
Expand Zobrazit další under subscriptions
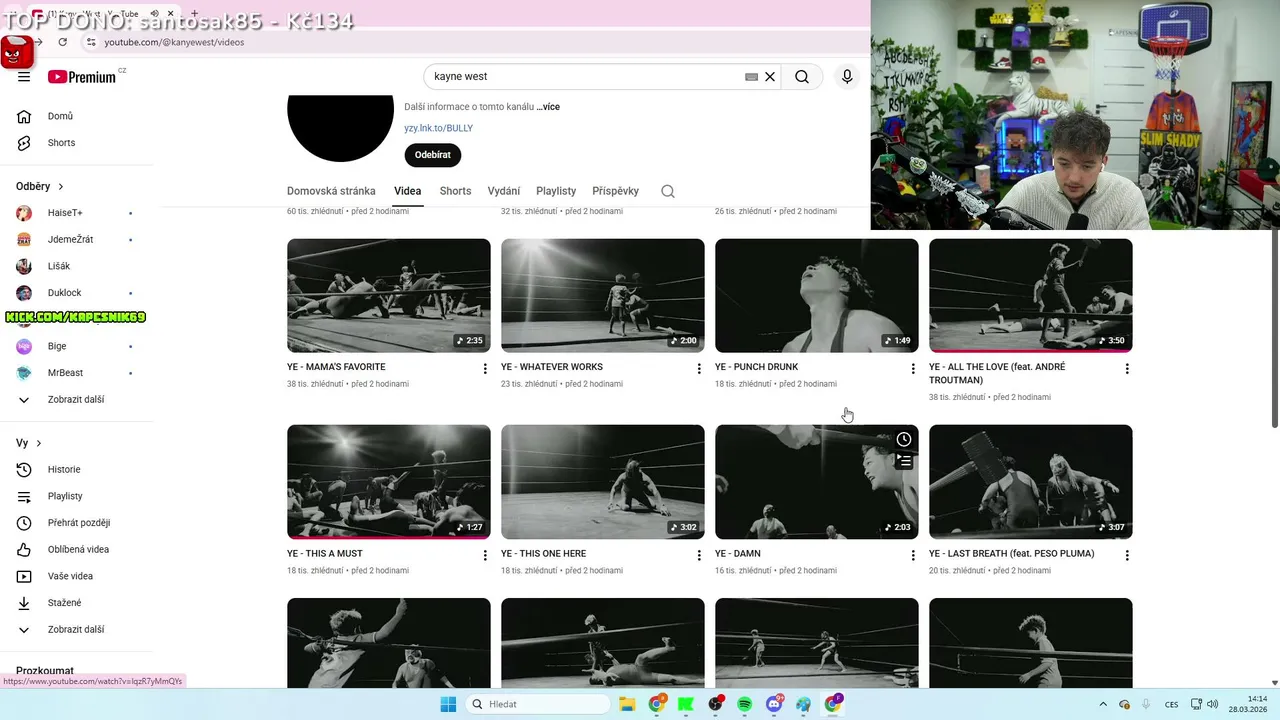[77, 400]
